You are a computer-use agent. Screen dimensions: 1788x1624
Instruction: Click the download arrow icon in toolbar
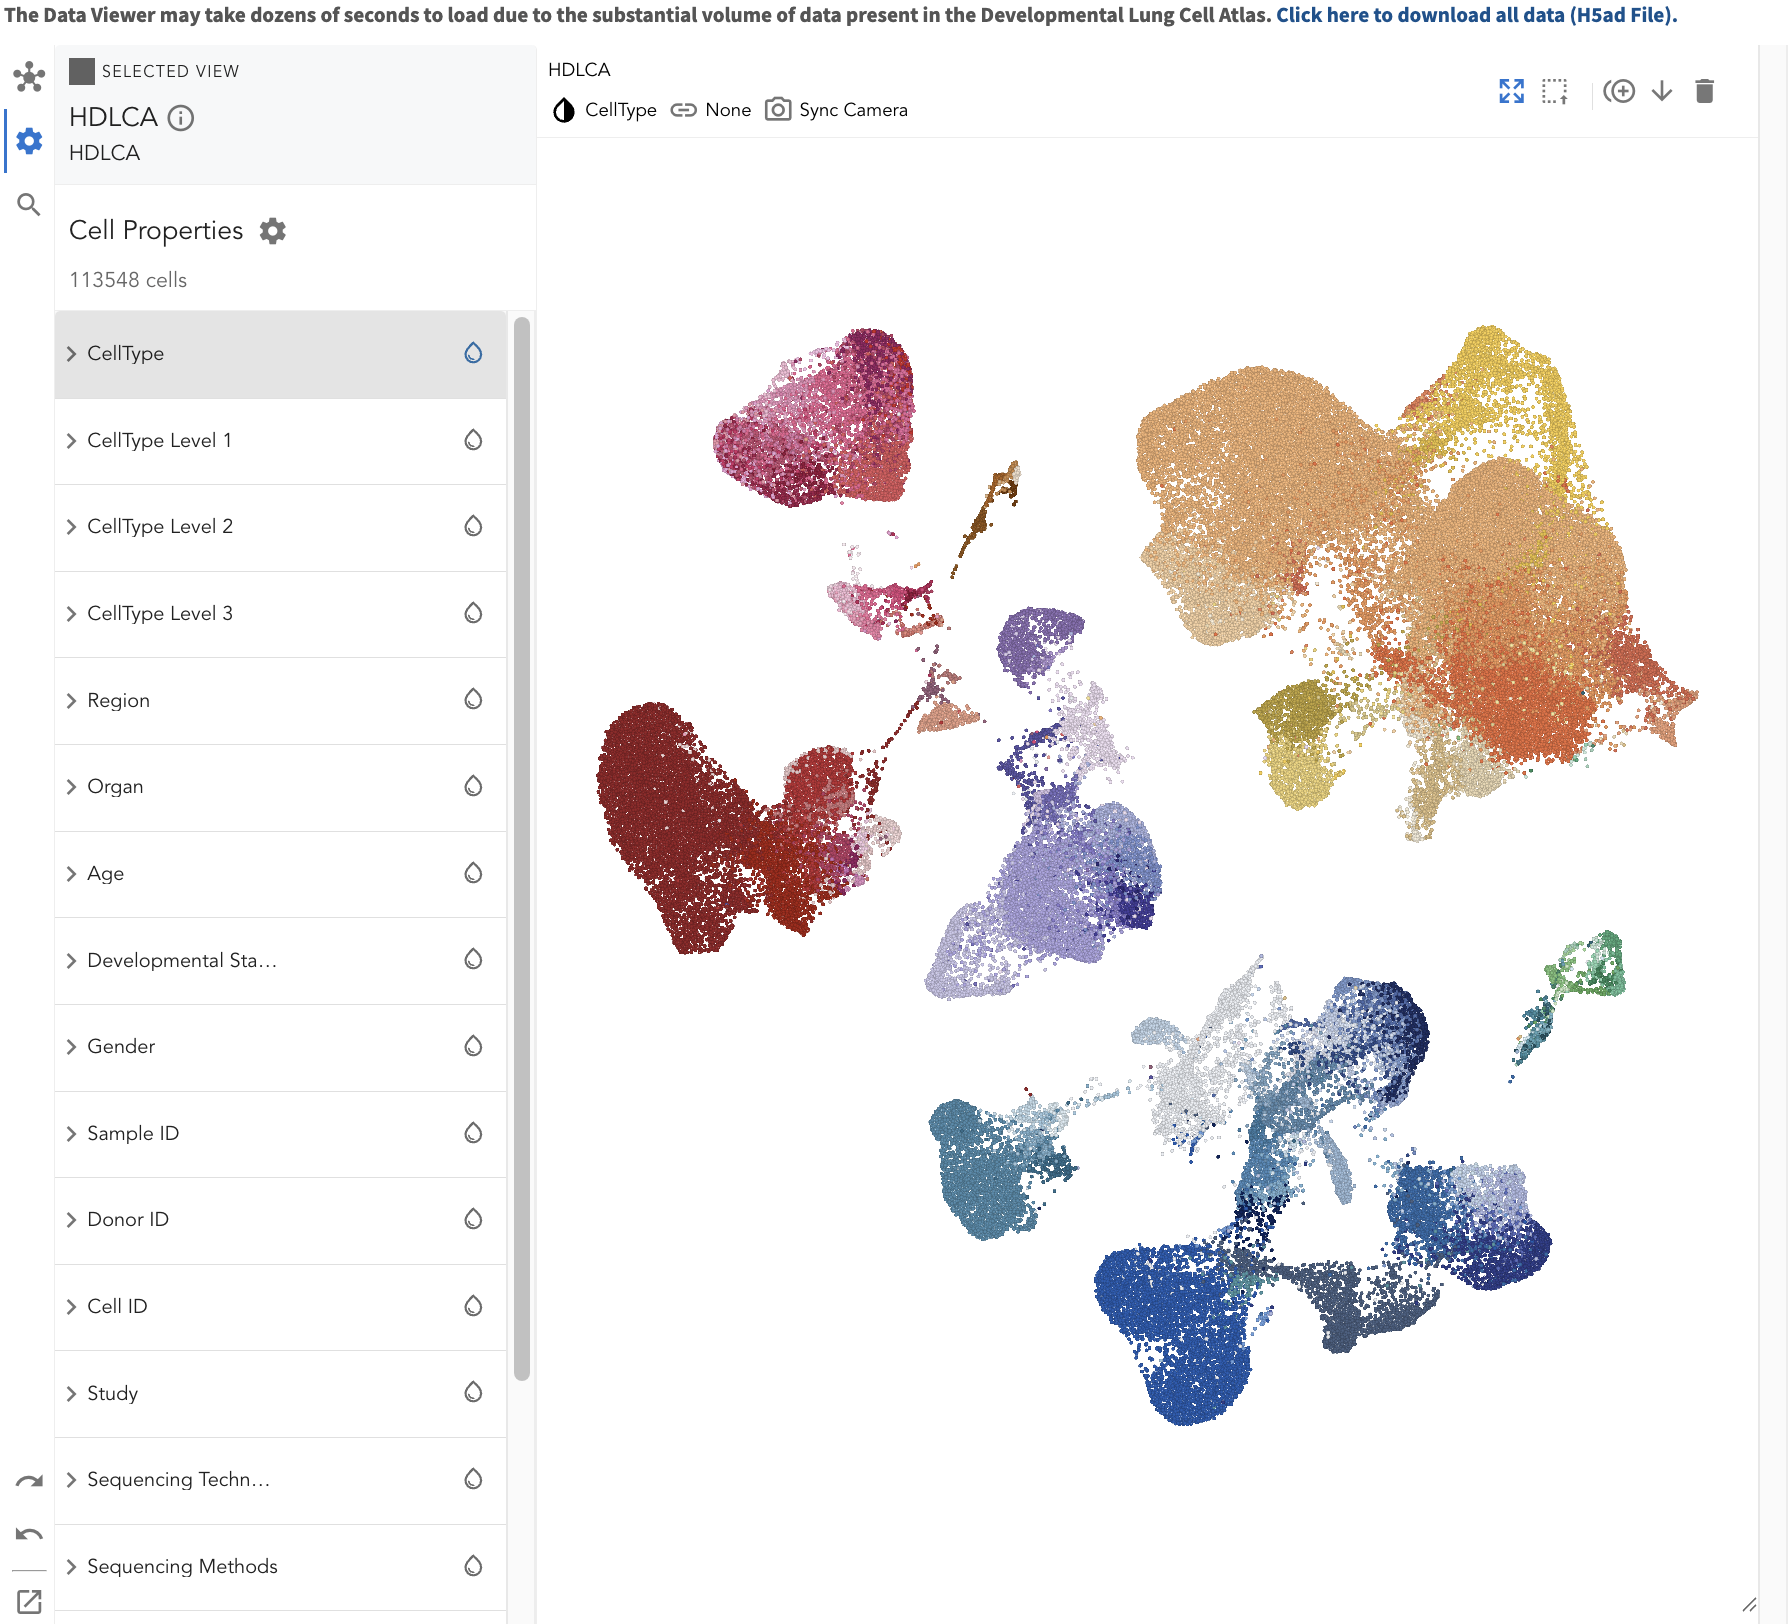1662,92
